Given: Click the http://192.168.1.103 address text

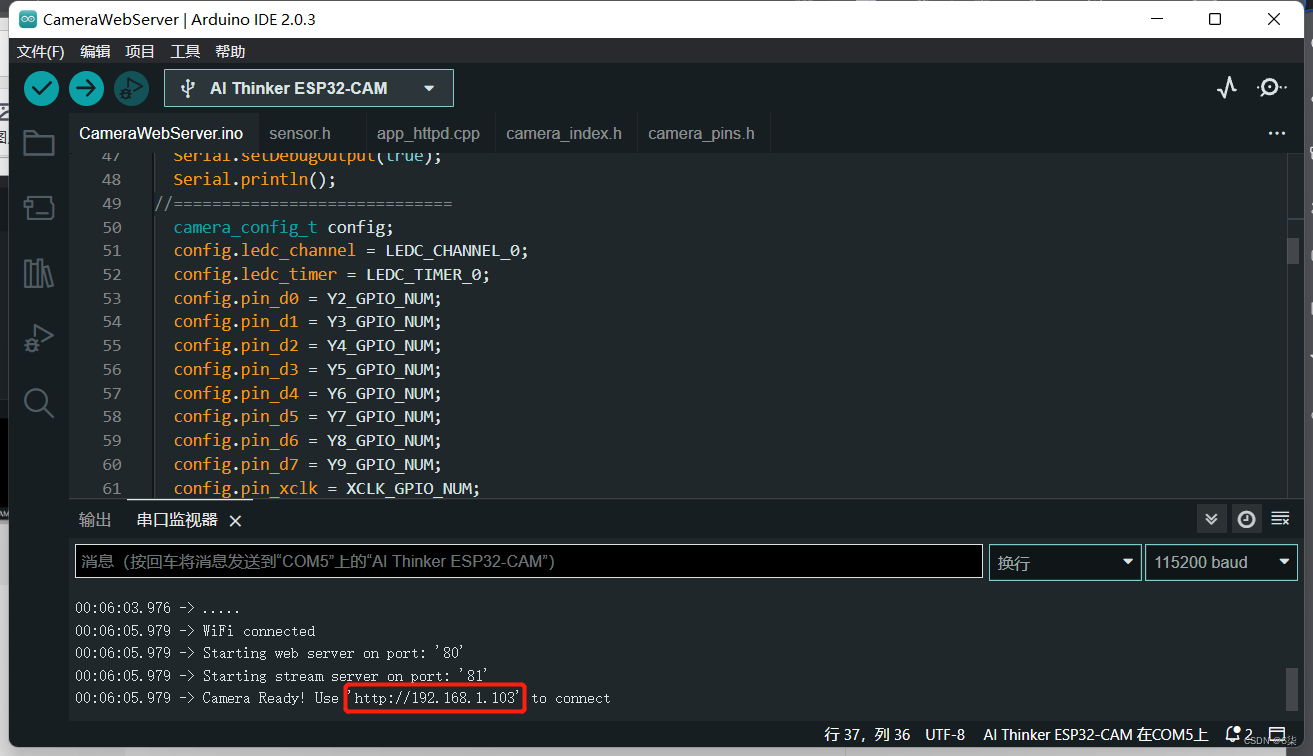Looking at the screenshot, I should [436, 698].
